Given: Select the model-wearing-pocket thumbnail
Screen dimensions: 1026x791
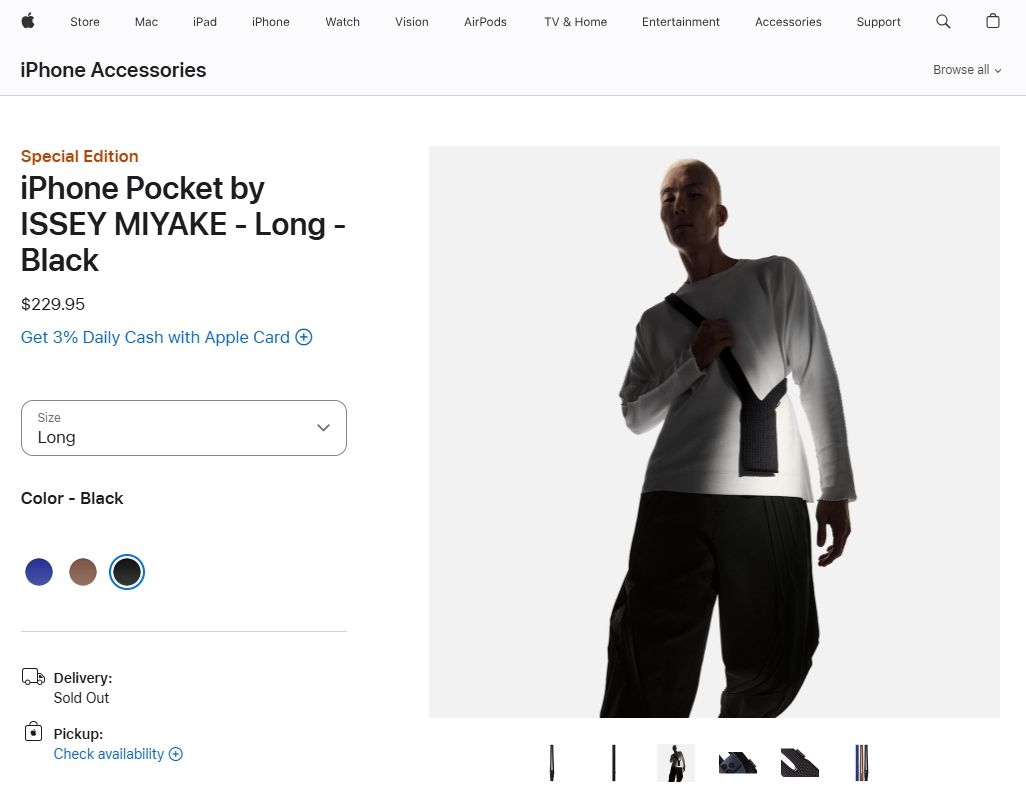Looking at the screenshot, I should tap(676, 763).
